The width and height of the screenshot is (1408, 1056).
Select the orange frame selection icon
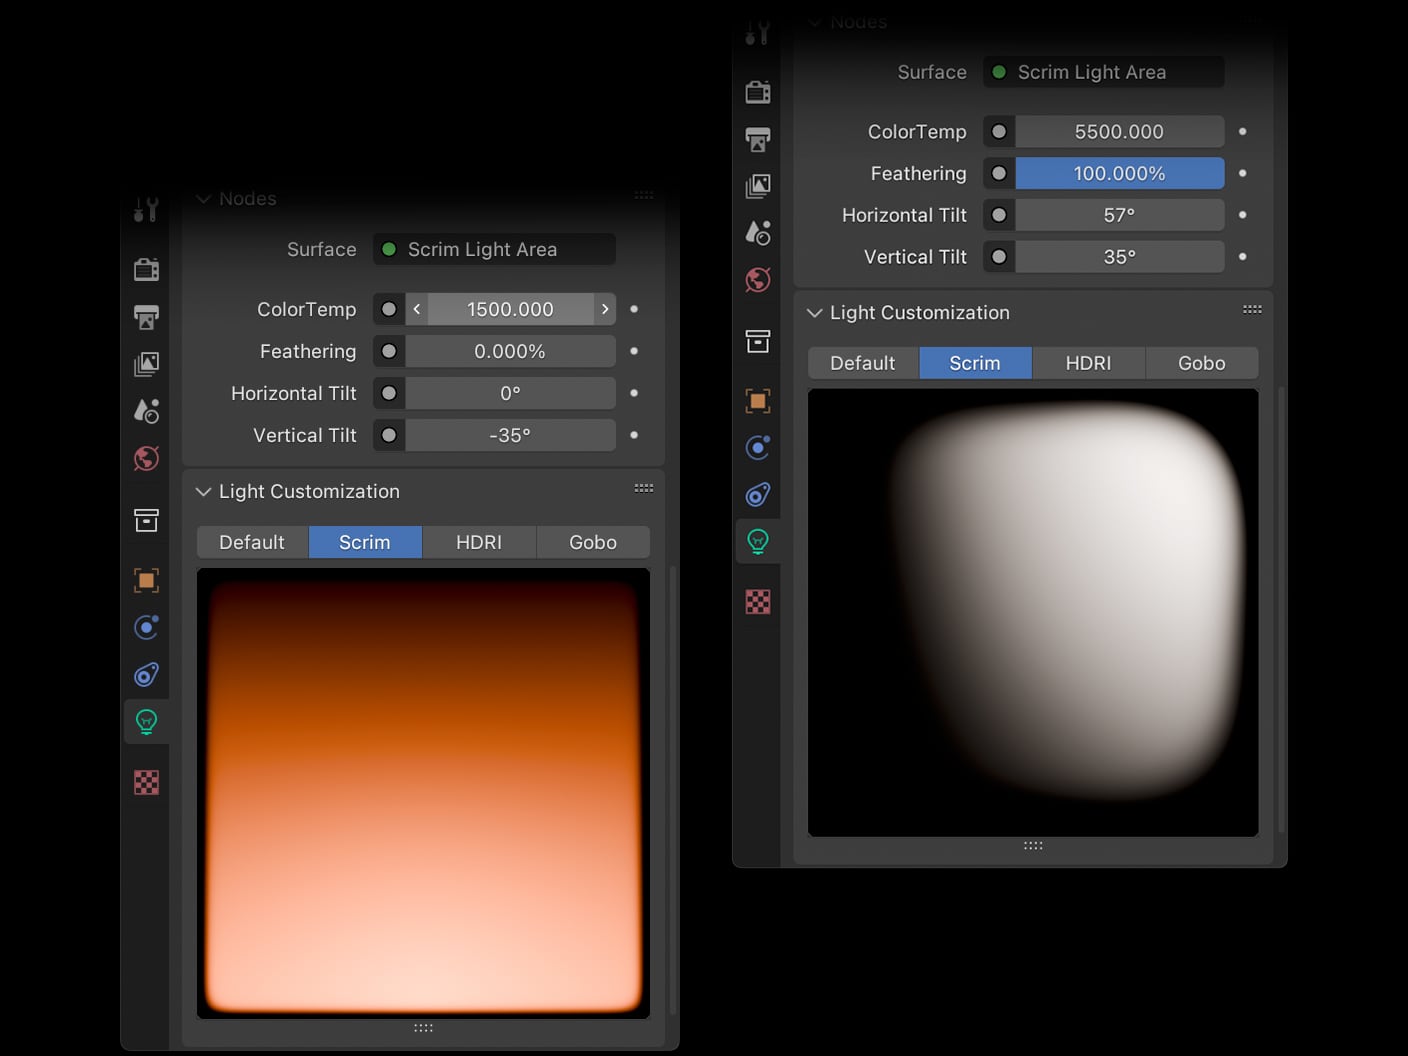point(147,579)
